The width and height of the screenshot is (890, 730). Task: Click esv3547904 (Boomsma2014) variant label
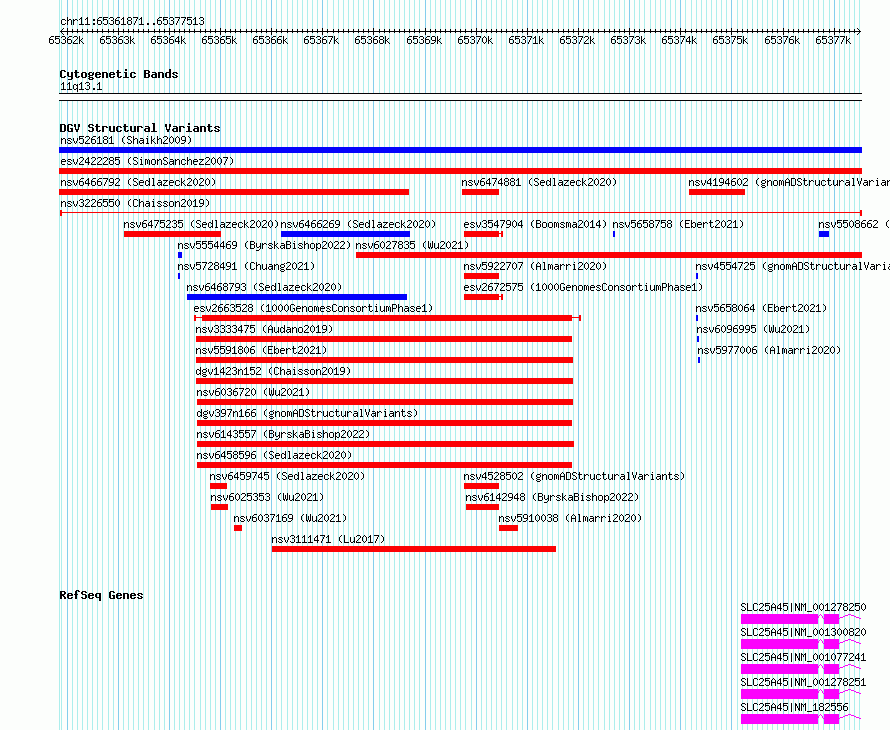(535, 224)
